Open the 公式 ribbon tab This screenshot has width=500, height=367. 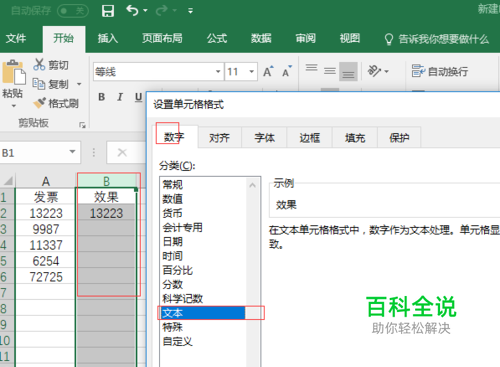217,38
